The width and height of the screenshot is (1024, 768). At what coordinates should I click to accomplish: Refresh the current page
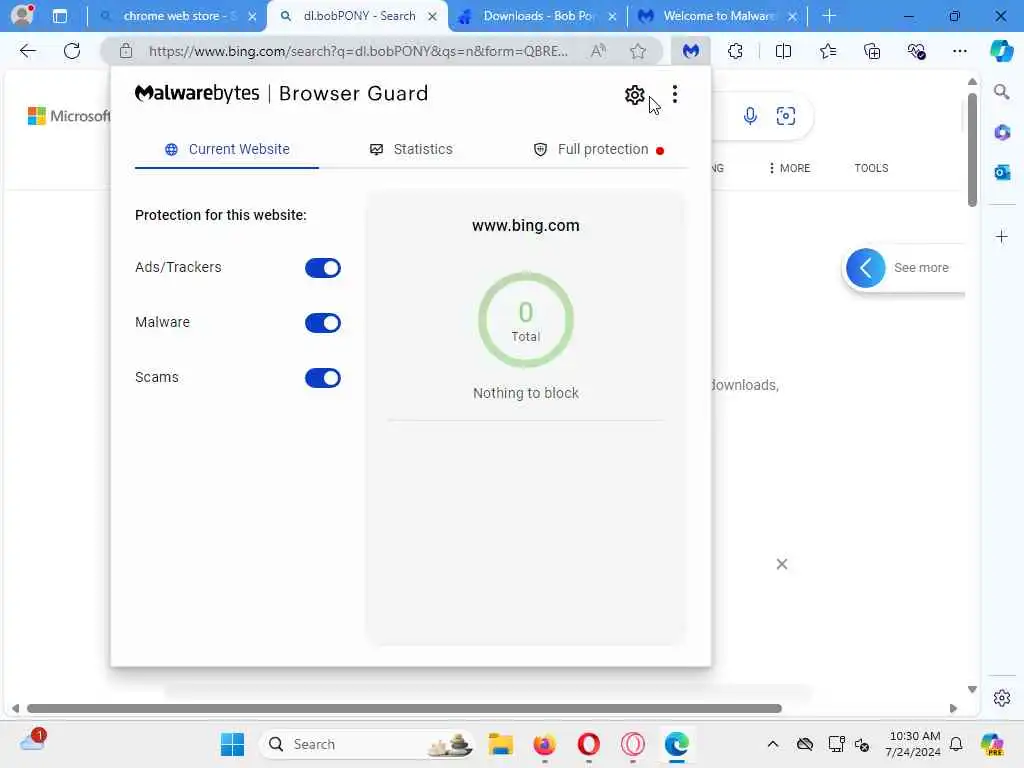point(72,51)
